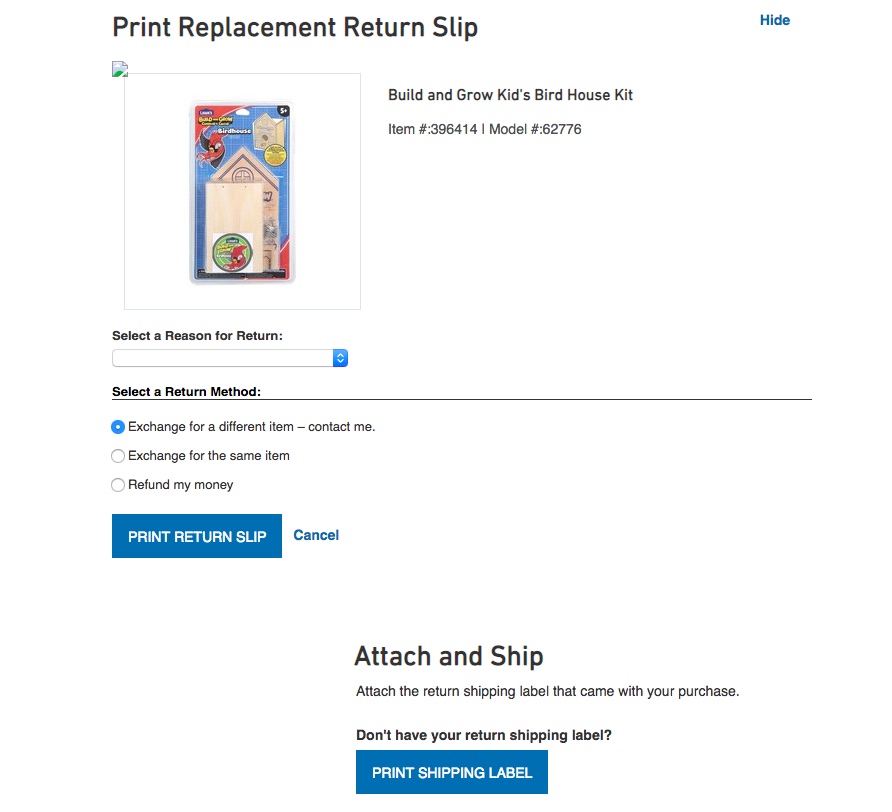Open the Bird House Kit product thumbnail

(x=242, y=191)
